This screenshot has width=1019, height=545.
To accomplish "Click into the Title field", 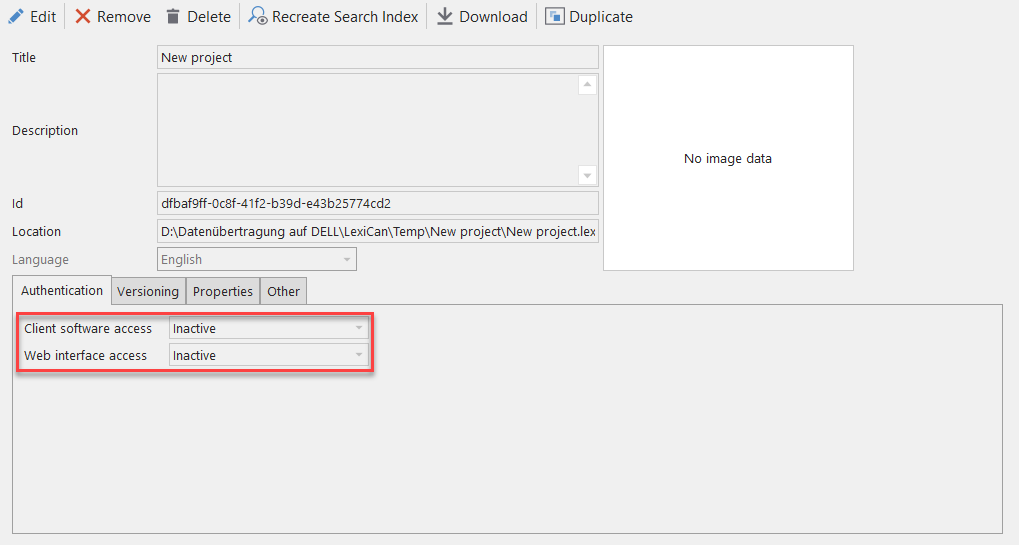I will pos(377,57).
